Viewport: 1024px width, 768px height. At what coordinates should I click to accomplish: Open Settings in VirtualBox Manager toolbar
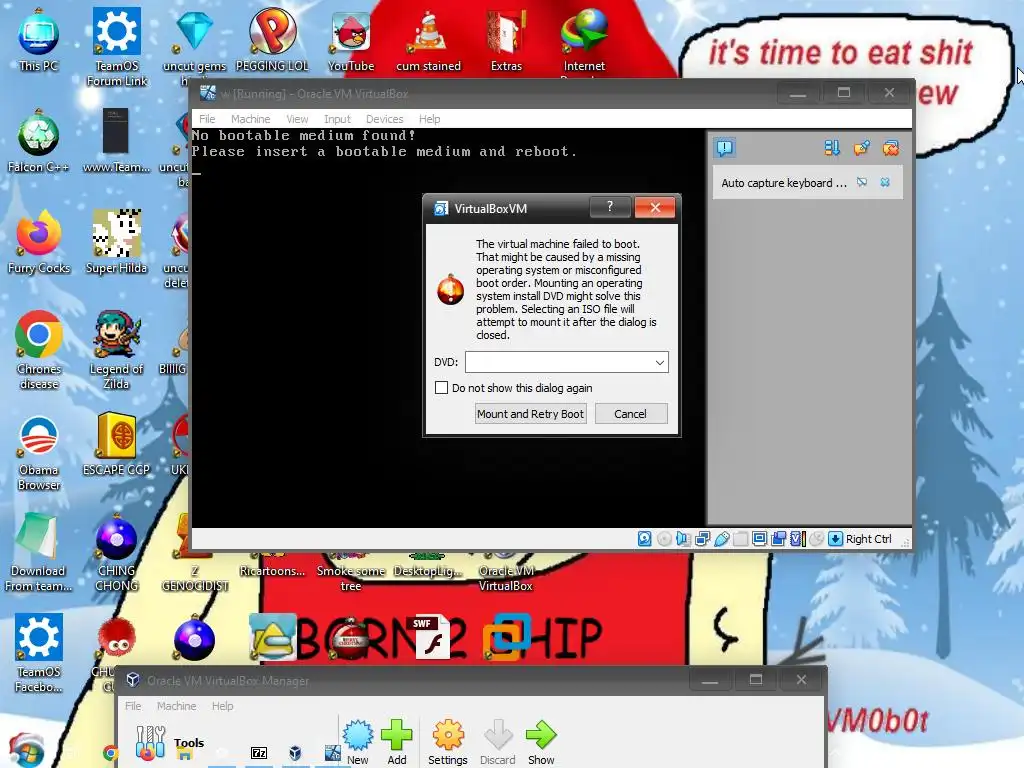click(x=448, y=742)
